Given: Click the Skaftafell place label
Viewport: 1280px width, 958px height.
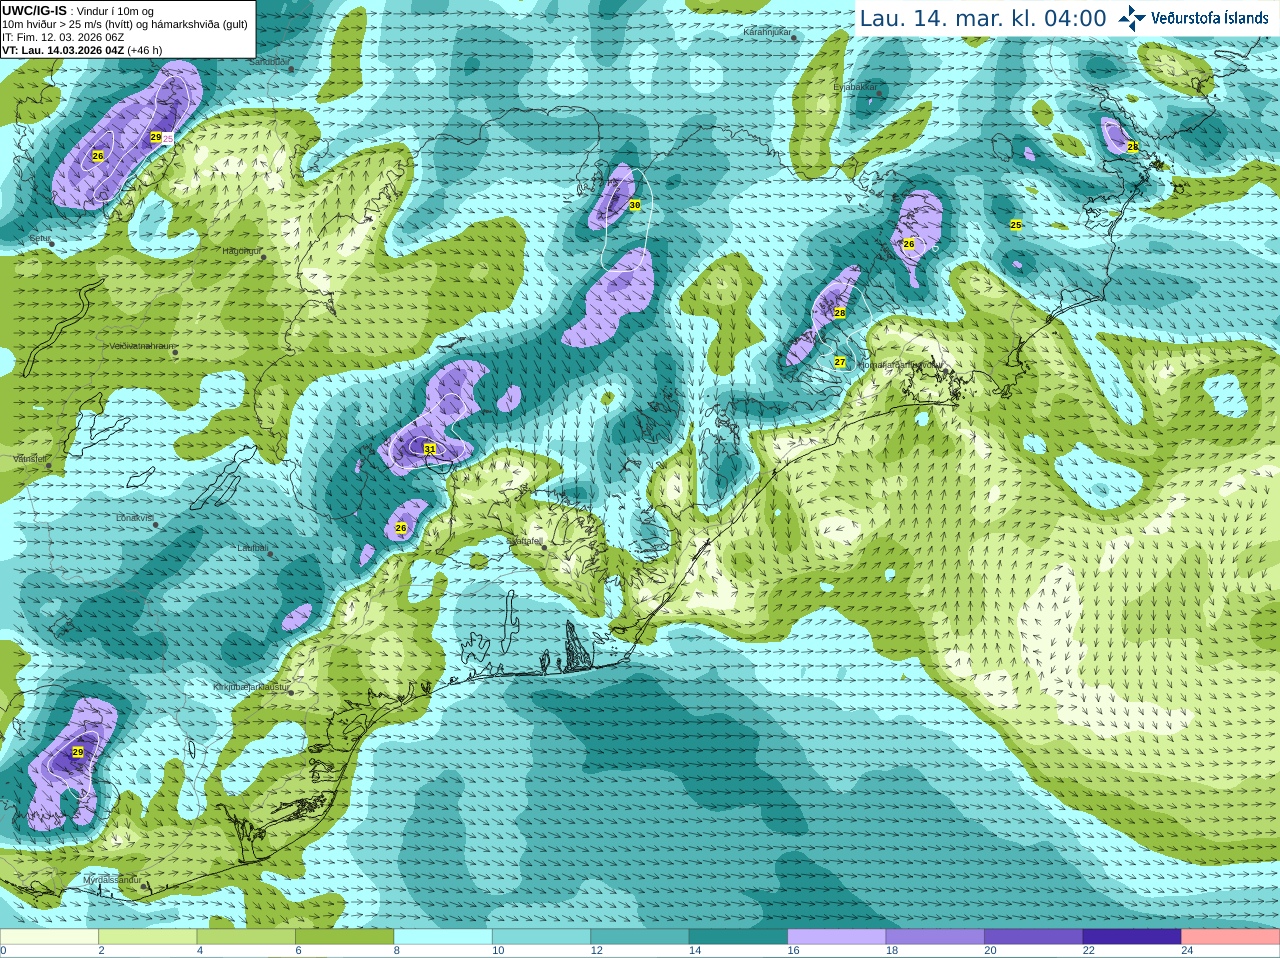Looking at the screenshot, I should click(x=525, y=541).
